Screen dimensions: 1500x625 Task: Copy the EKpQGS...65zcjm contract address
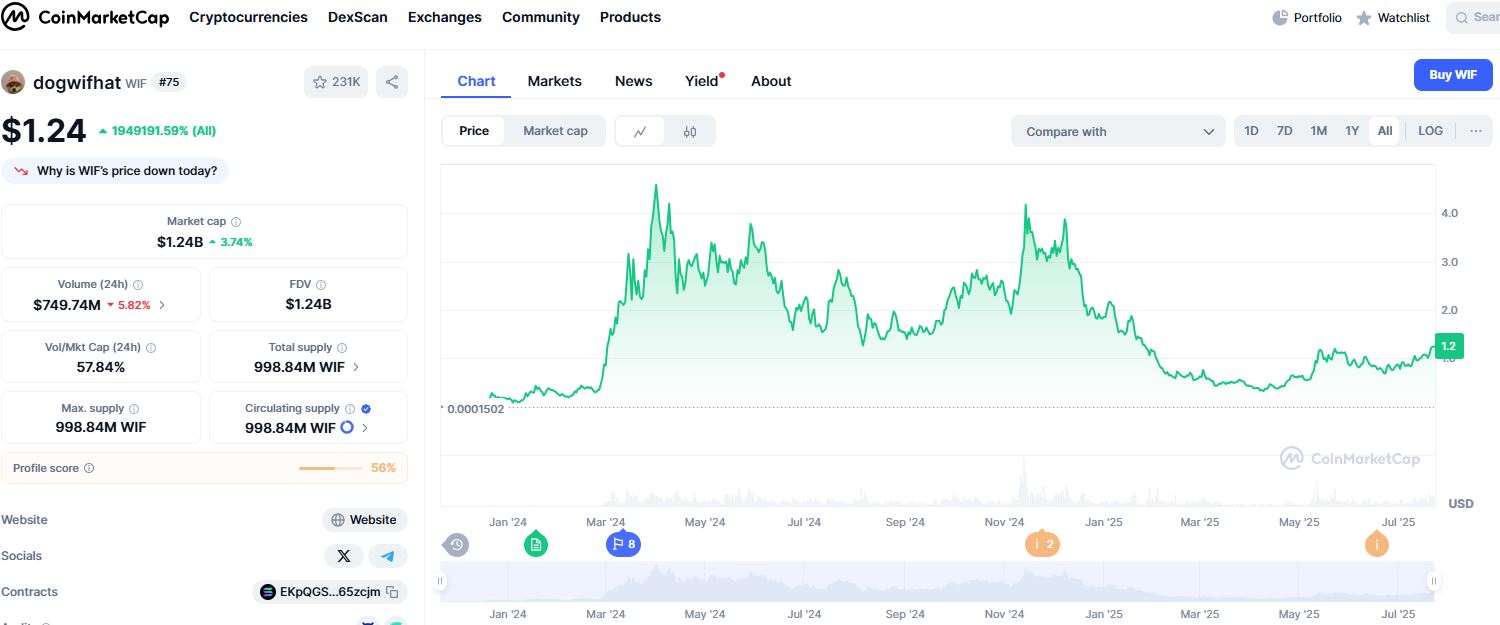(x=392, y=592)
